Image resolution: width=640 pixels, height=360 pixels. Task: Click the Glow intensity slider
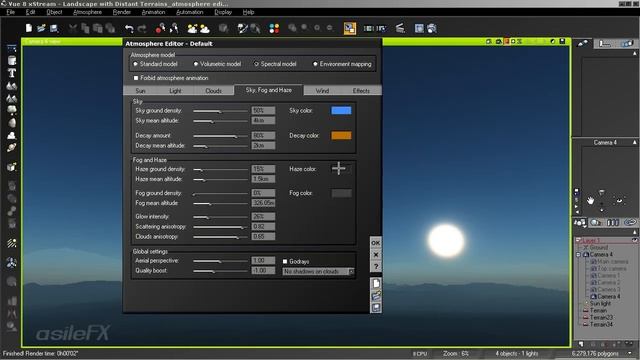point(220,217)
